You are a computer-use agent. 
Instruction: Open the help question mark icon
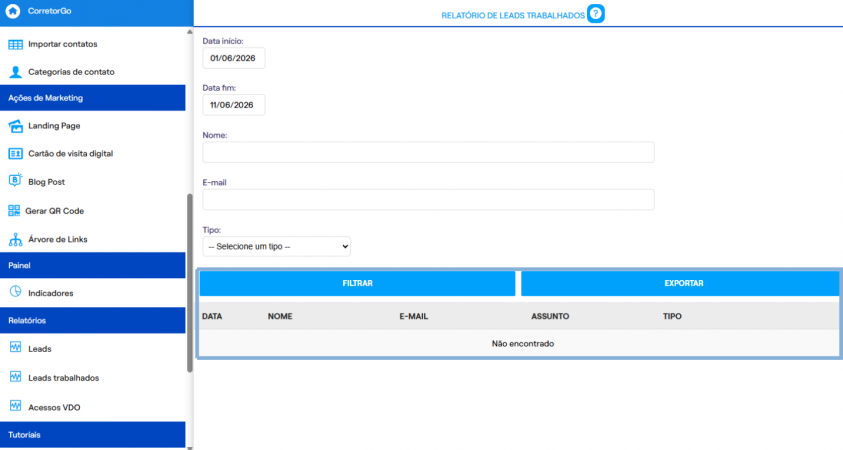click(x=596, y=13)
